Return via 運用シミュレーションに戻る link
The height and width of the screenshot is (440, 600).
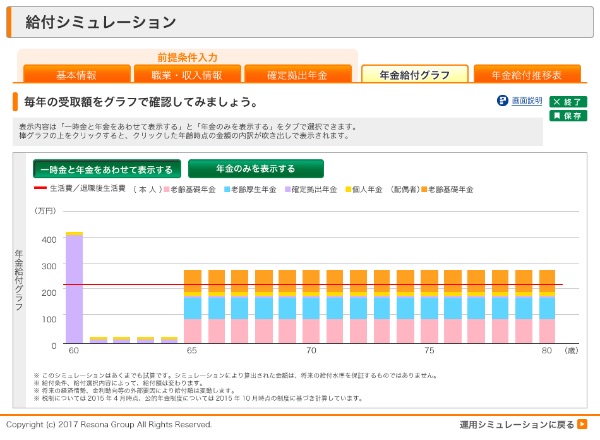click(x=516, y=424)
